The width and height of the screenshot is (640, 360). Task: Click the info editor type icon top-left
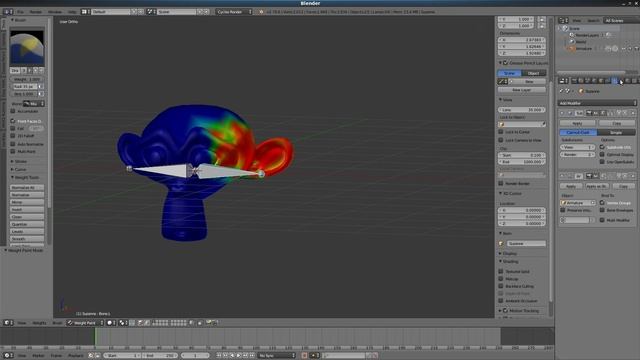(x=8, y=12)
